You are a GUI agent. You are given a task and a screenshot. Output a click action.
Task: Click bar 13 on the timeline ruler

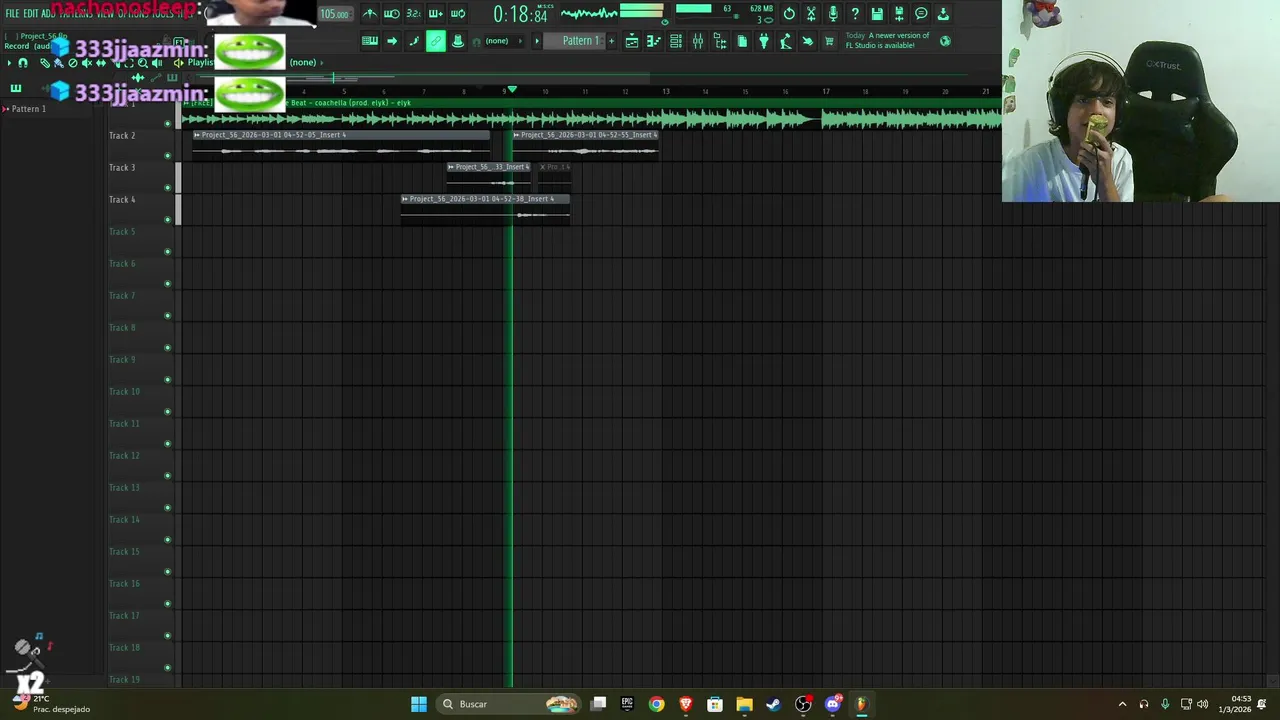pyautogui.click(x=665, y=91)
